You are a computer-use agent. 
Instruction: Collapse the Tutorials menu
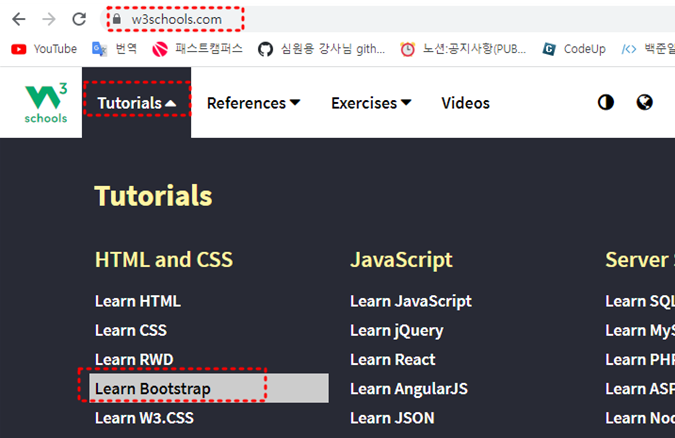click(x=136, y=103)
